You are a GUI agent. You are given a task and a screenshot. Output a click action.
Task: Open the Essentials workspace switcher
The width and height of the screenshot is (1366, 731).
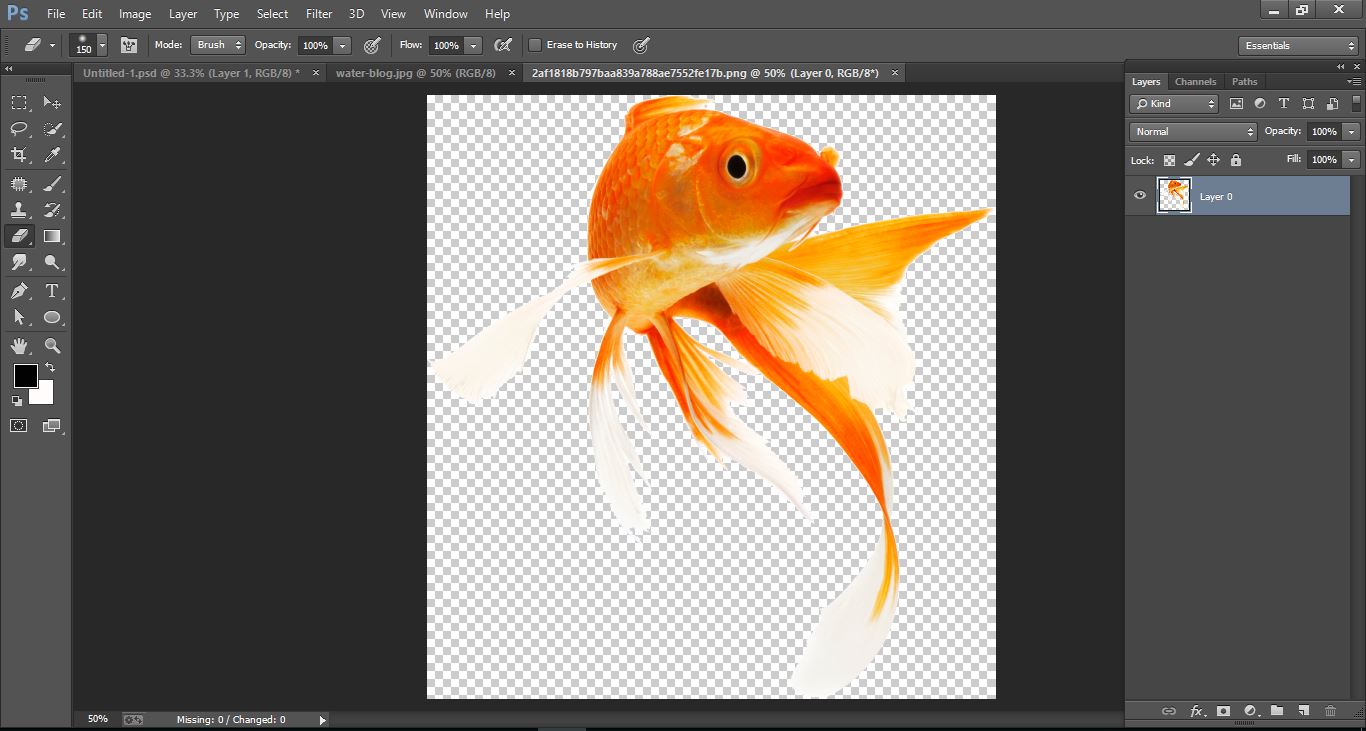point(1296,44)
